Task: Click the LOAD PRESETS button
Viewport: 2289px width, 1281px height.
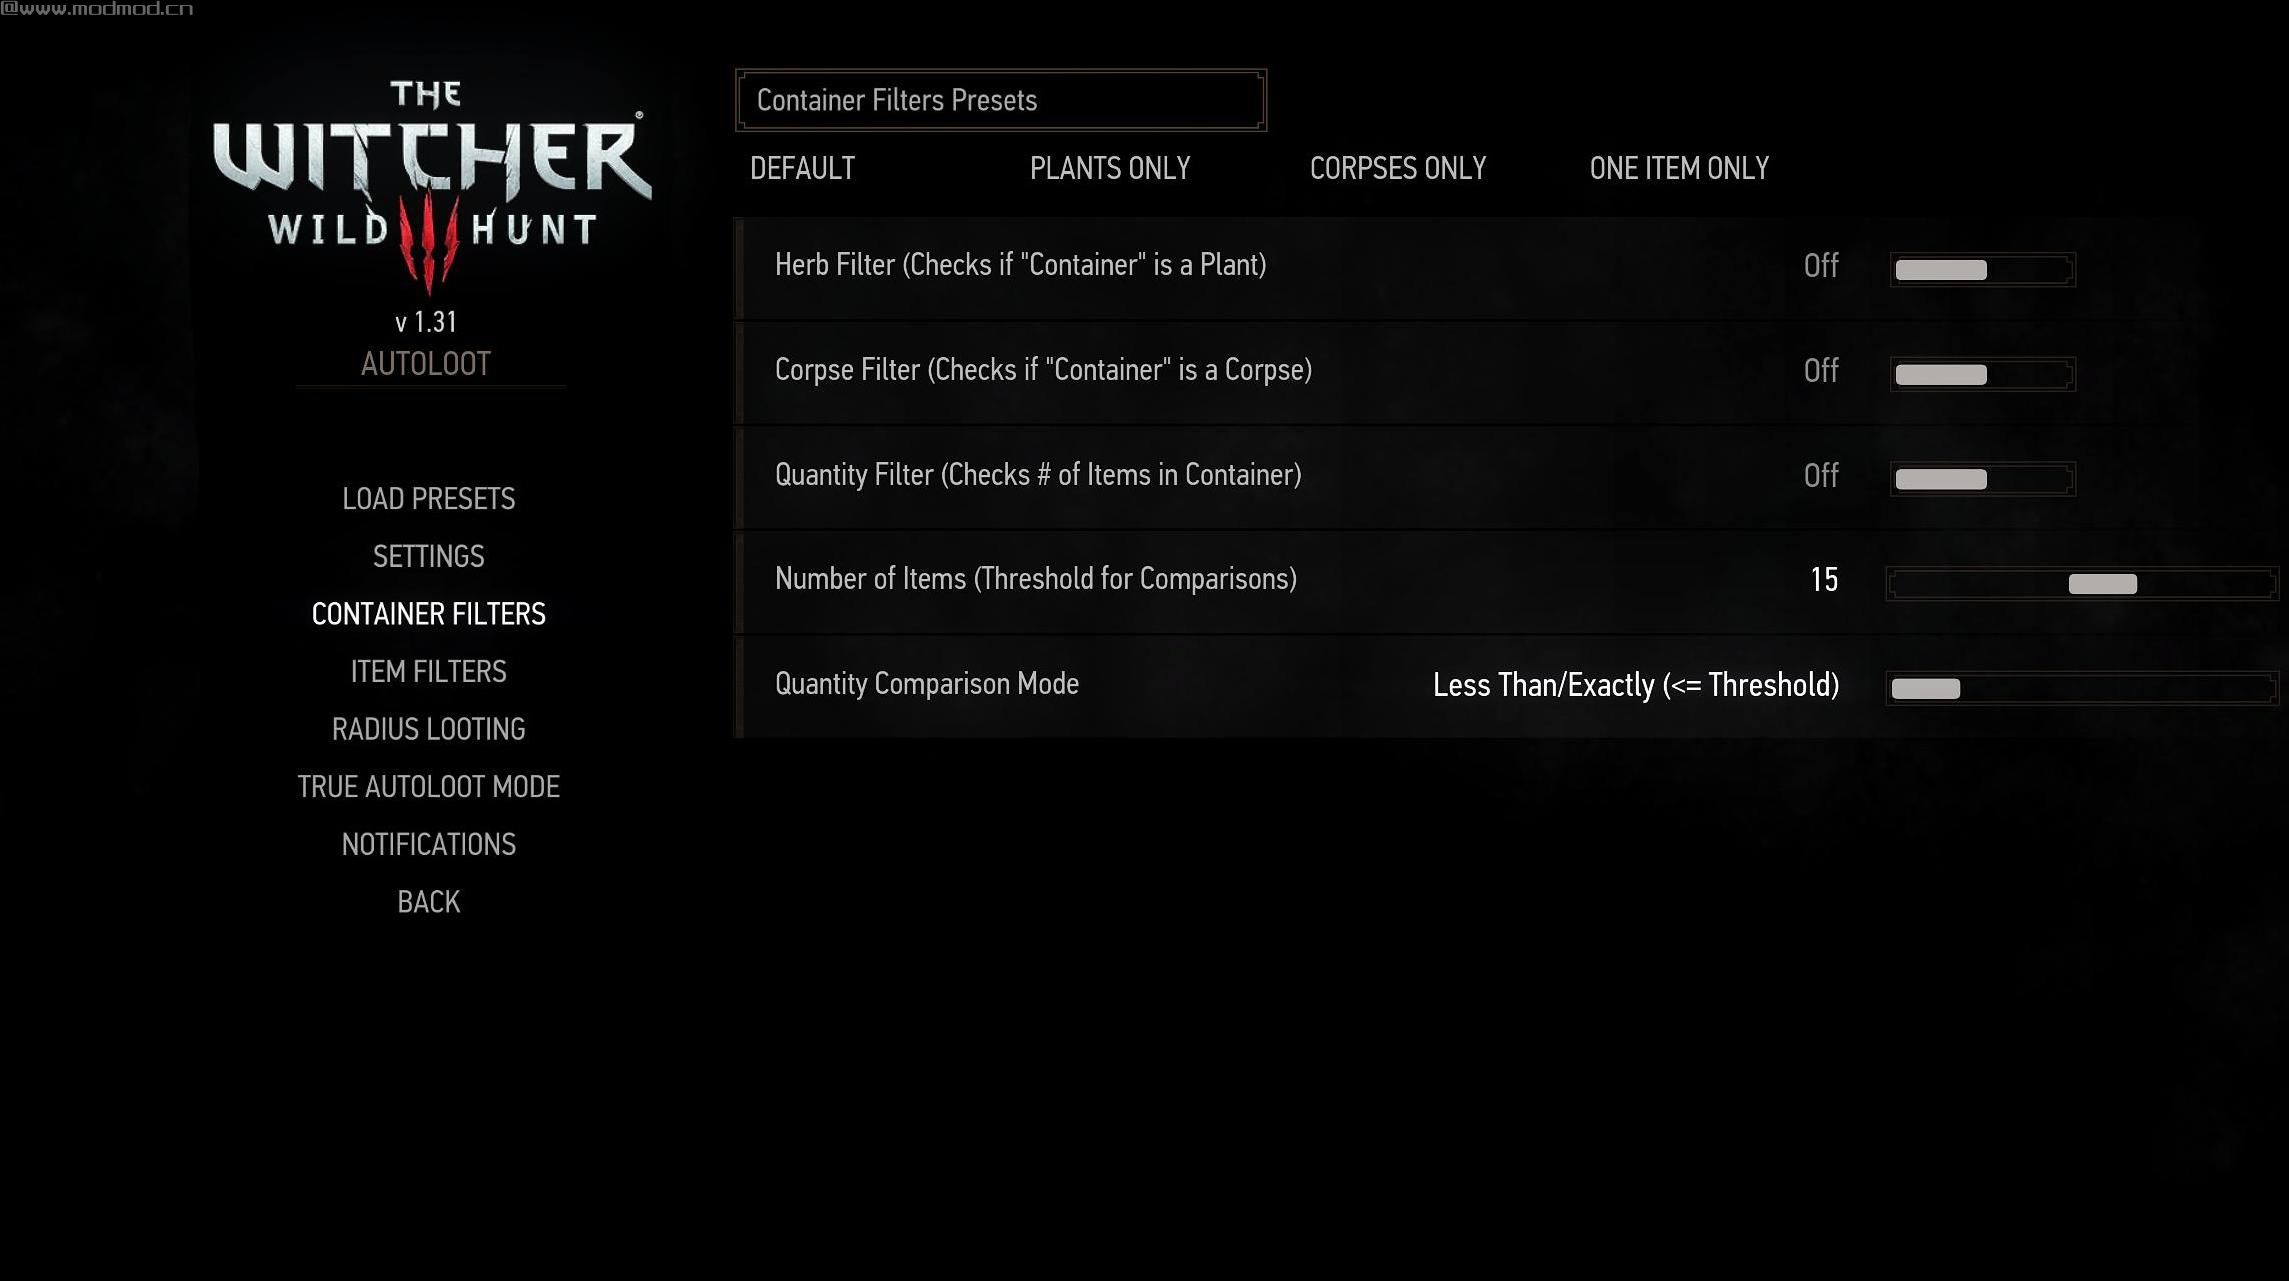Action: 428,498
